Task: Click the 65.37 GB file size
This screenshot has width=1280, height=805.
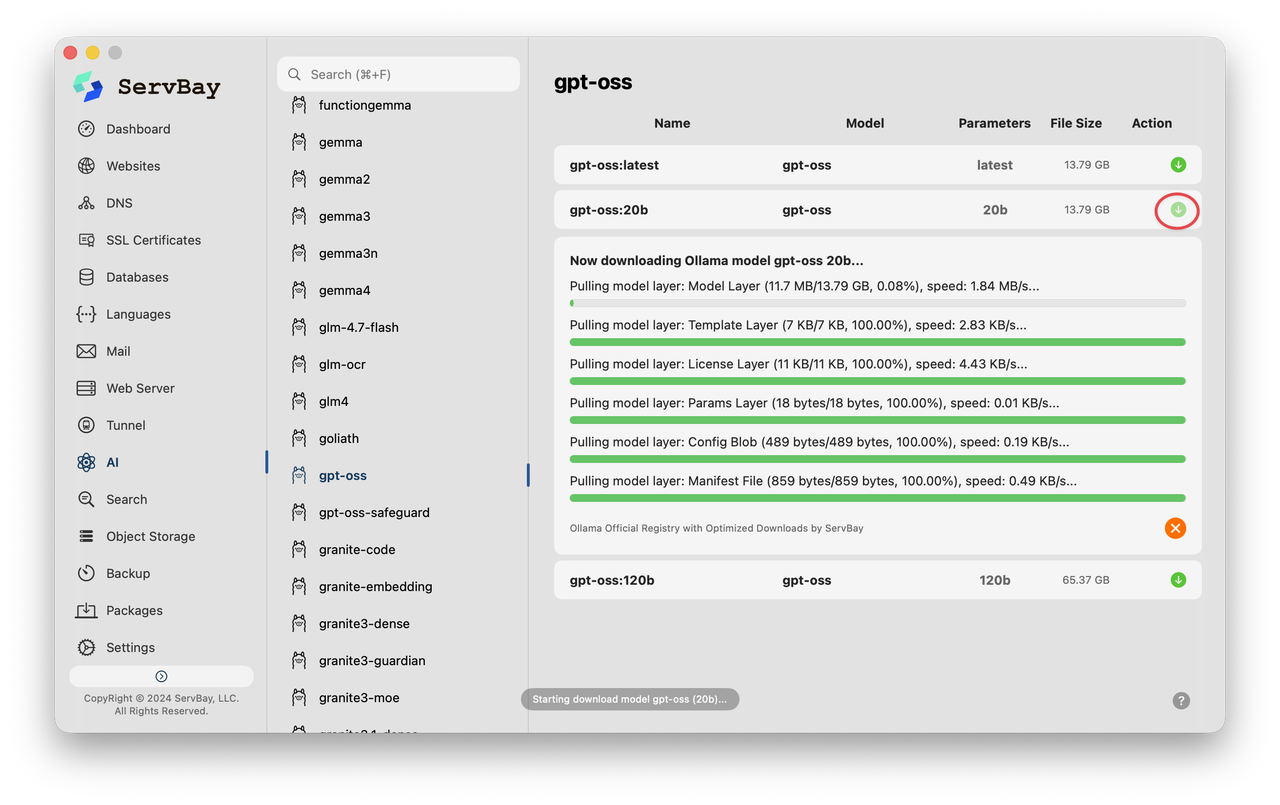Action: tap(1086, 580)
